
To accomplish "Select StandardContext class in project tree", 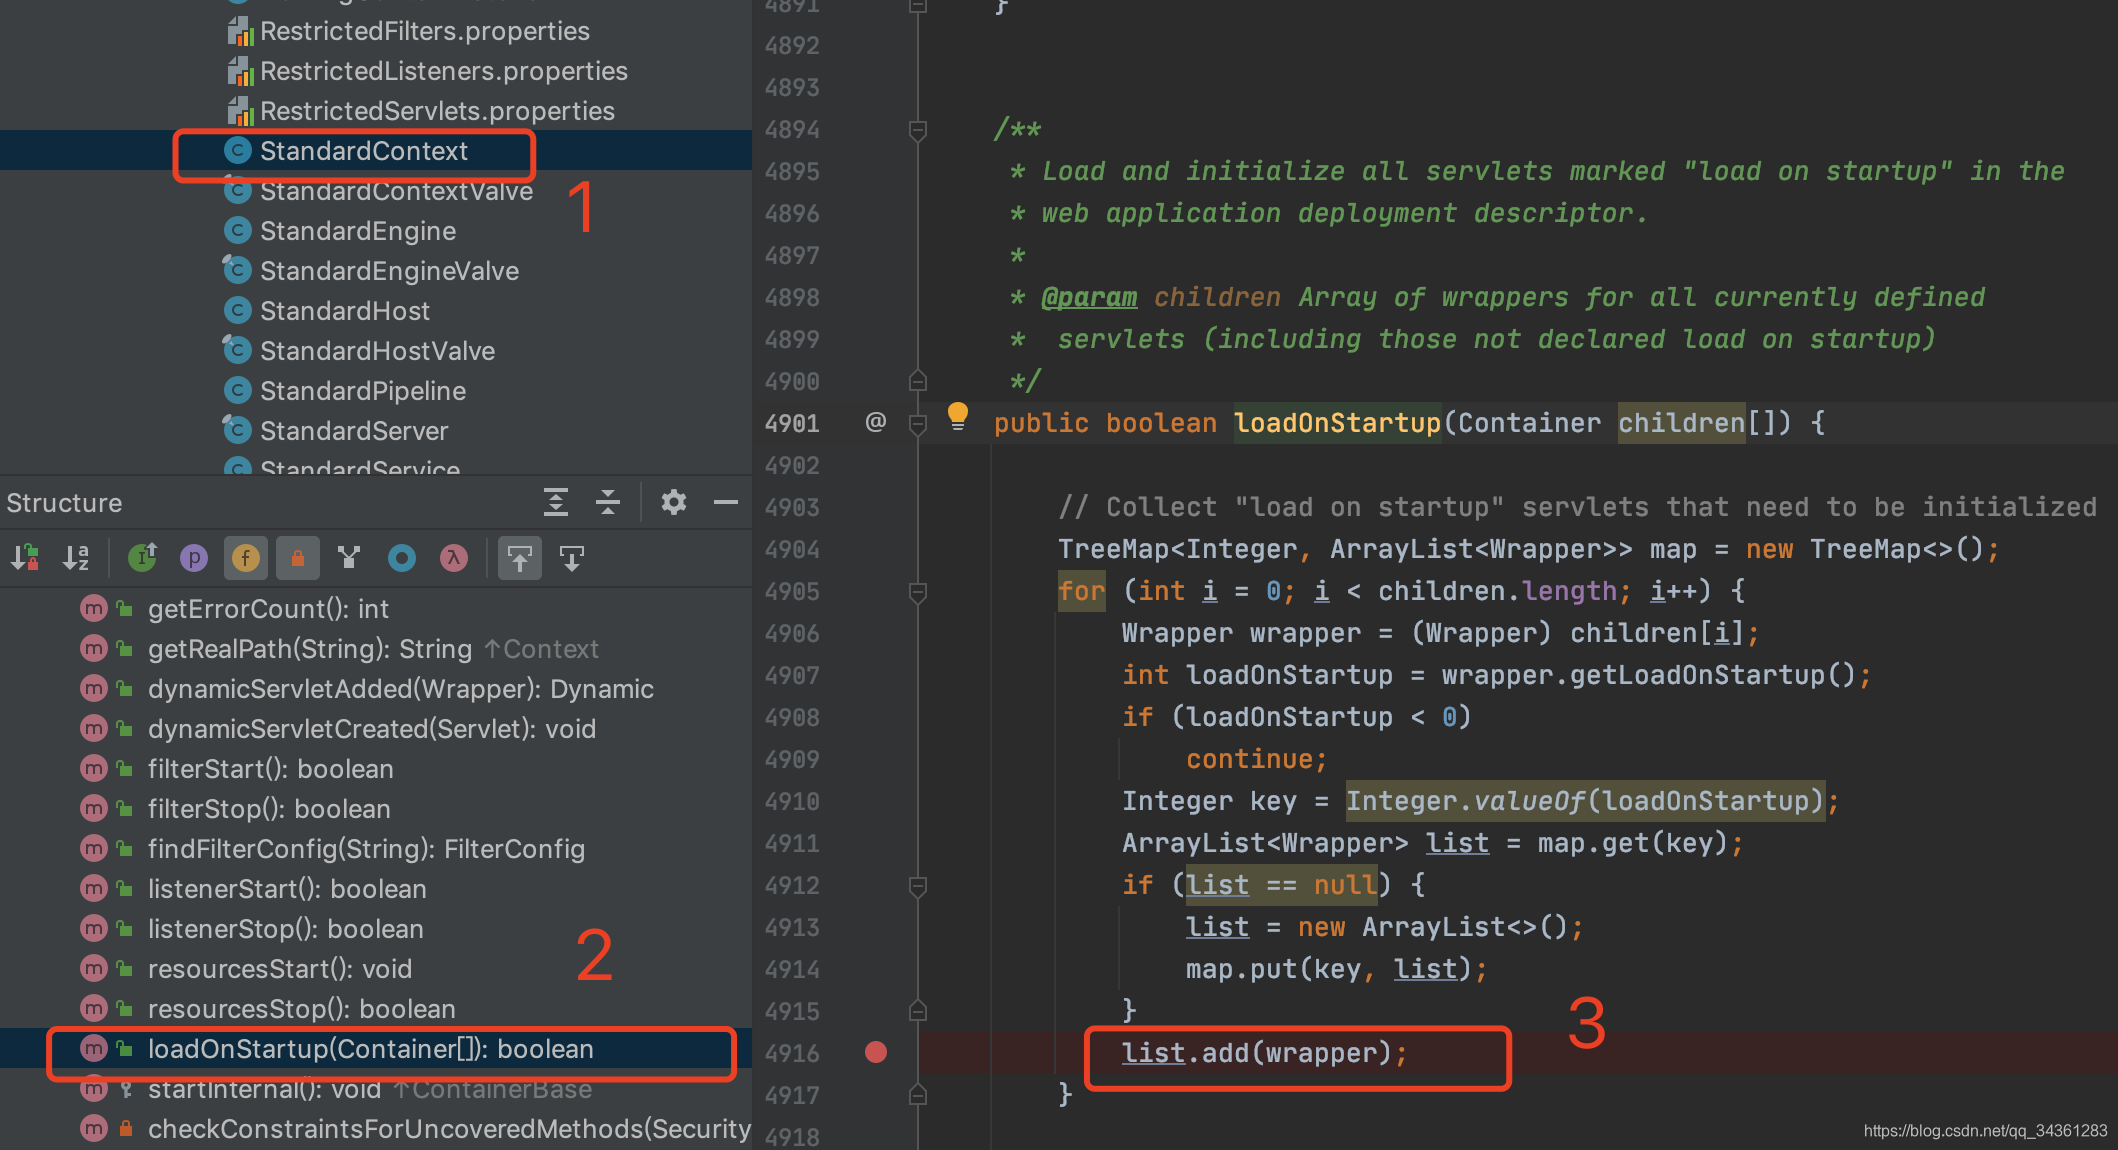I will click(364, 151).
